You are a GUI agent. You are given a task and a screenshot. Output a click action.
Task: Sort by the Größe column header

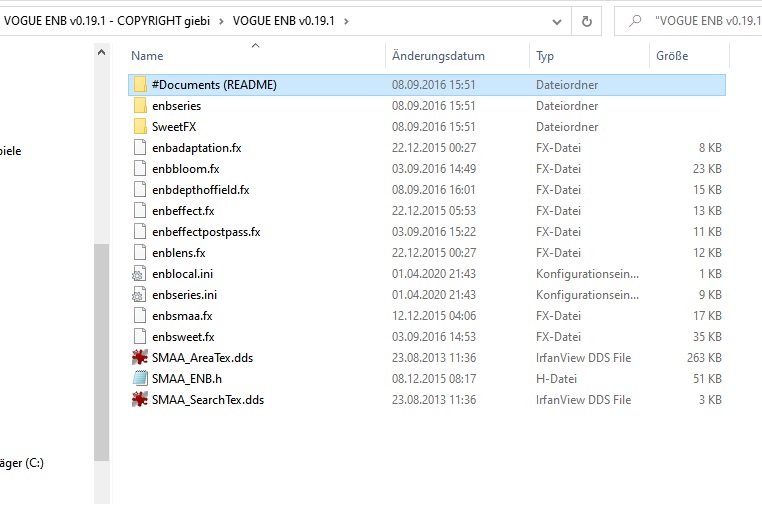pyautogui.click(x=671, y=56)
